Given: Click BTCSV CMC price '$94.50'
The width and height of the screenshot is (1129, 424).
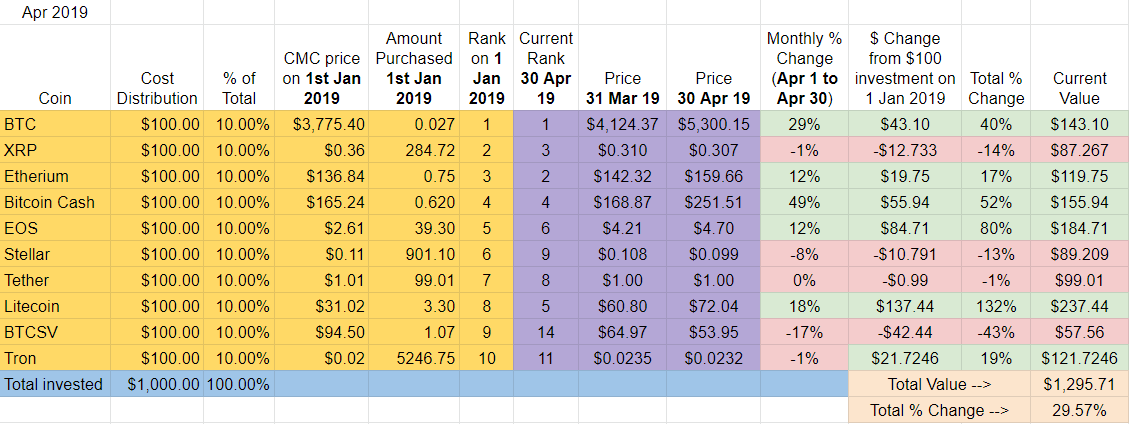Looking at the screenshot, I should (x=322, y=332).
